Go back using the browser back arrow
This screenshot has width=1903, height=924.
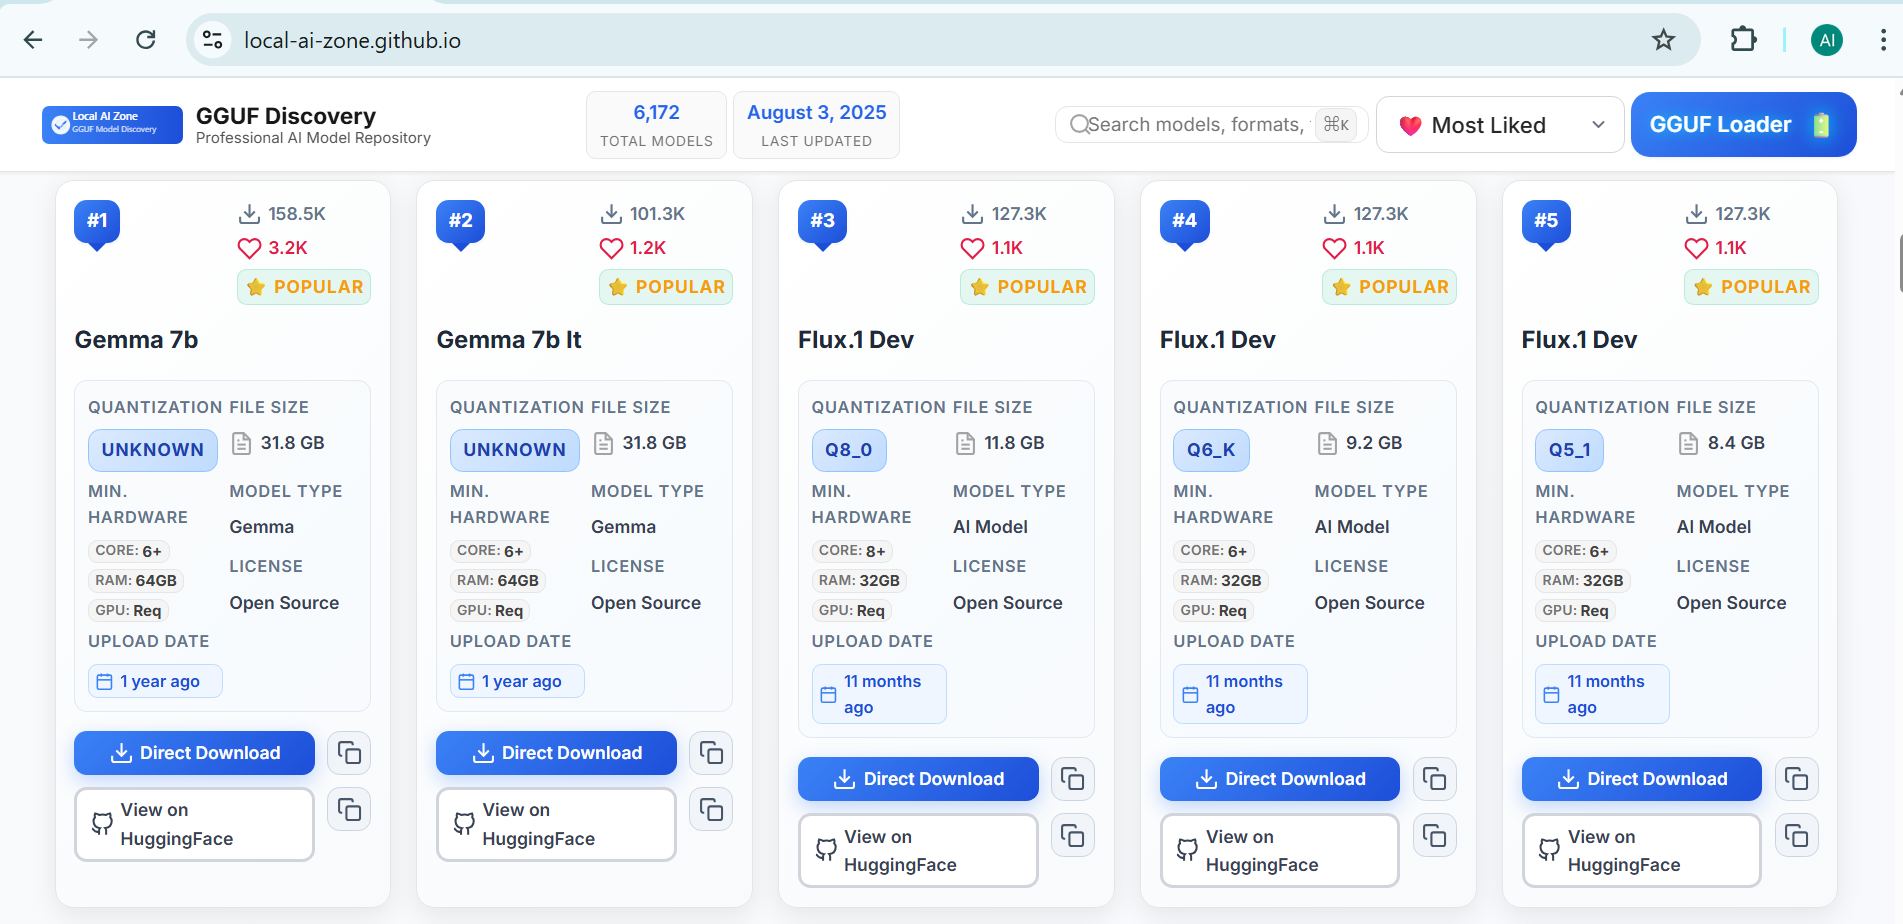pos(33,40)
